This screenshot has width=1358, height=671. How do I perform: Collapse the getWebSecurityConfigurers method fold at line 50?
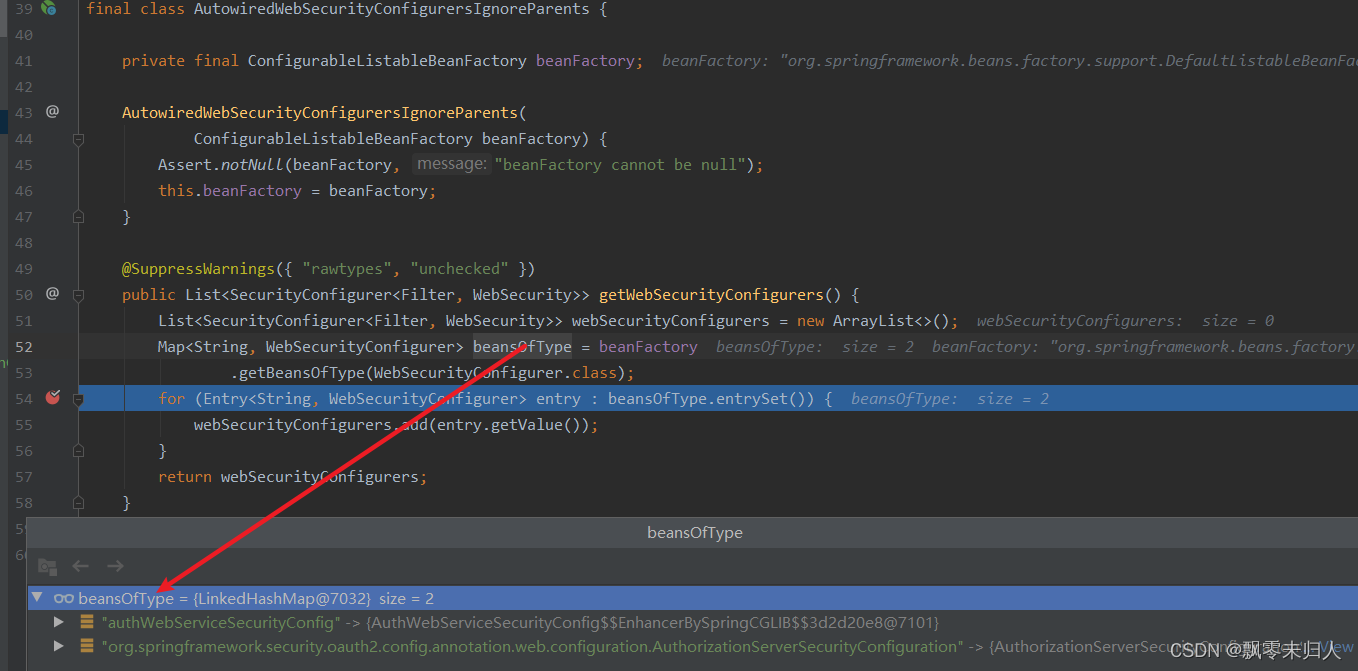[x=78, y=294]
